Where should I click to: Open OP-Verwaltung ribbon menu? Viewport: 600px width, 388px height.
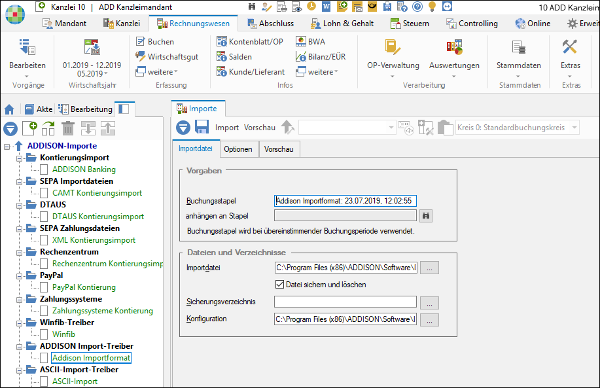[393, 57]
